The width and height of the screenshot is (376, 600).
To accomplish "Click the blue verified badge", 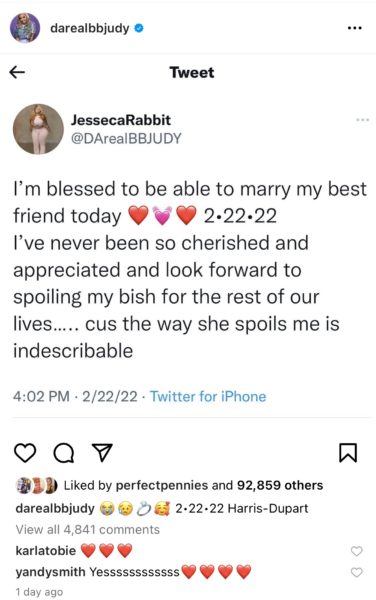I will point(139,28).
